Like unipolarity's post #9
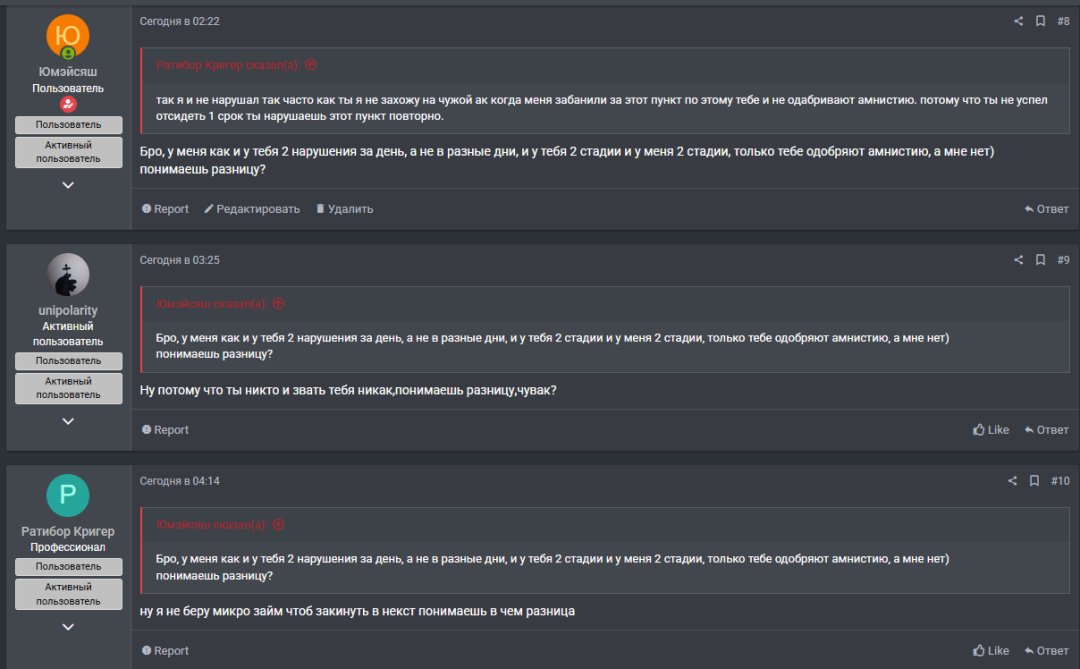Screen dimensions: 1080x669 point(991,430)
